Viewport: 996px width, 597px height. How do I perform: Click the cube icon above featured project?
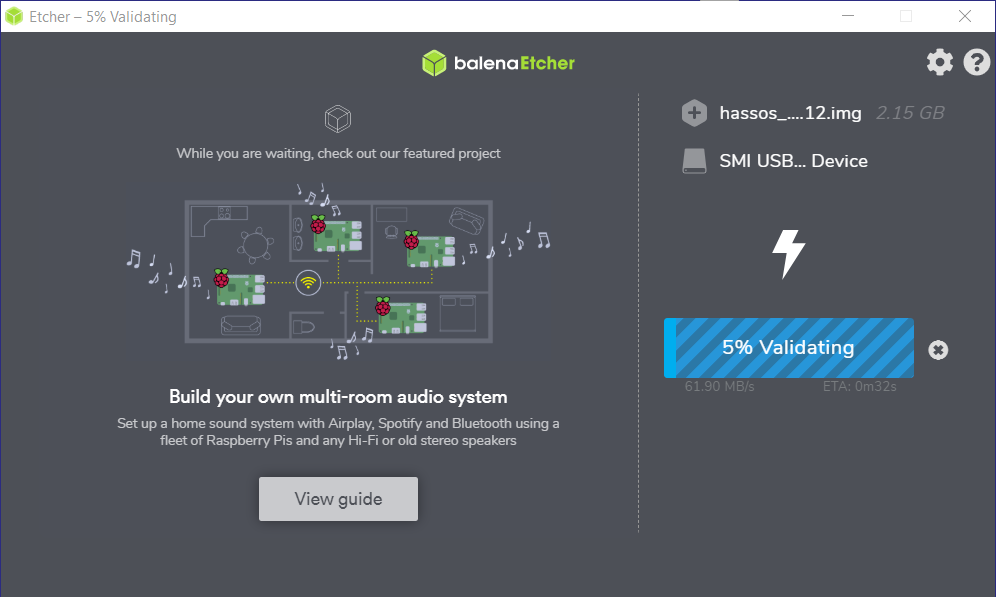coord(338,119)
